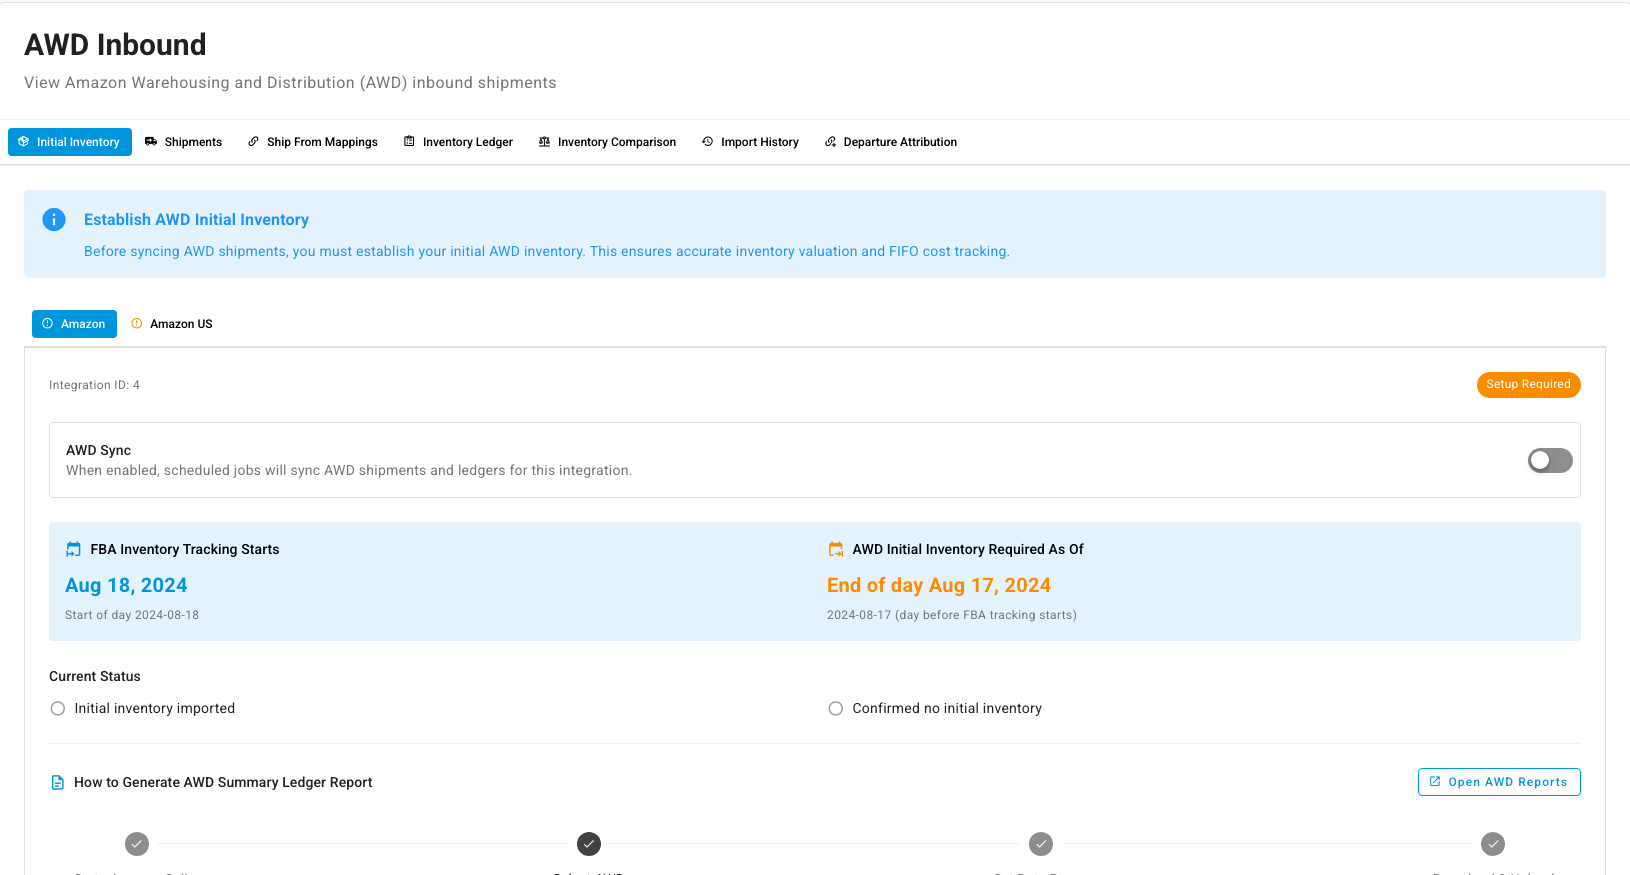This screenshot has height=875, width=1630.
Task: Click the Setup Required badge
Action: (x=1528, y=385)
